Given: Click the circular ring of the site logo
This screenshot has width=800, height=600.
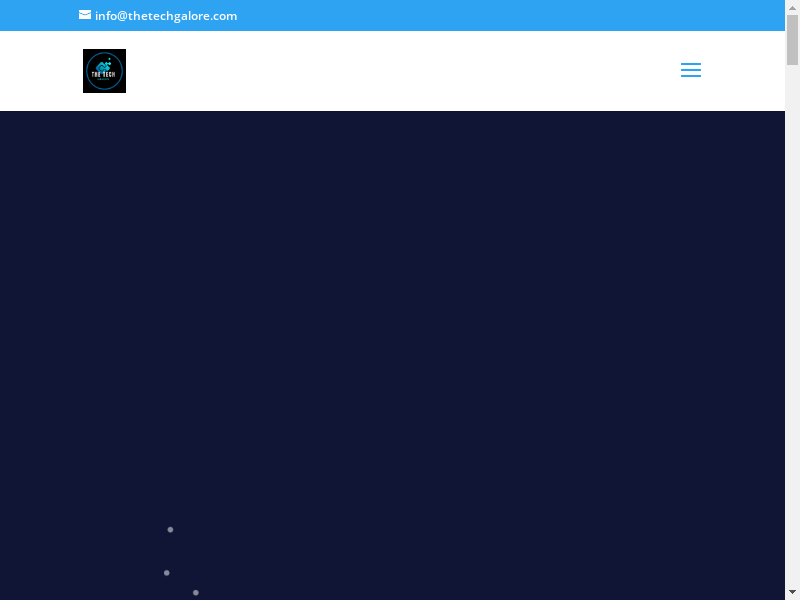Looking at the screenshot, I should coord(88,71).
